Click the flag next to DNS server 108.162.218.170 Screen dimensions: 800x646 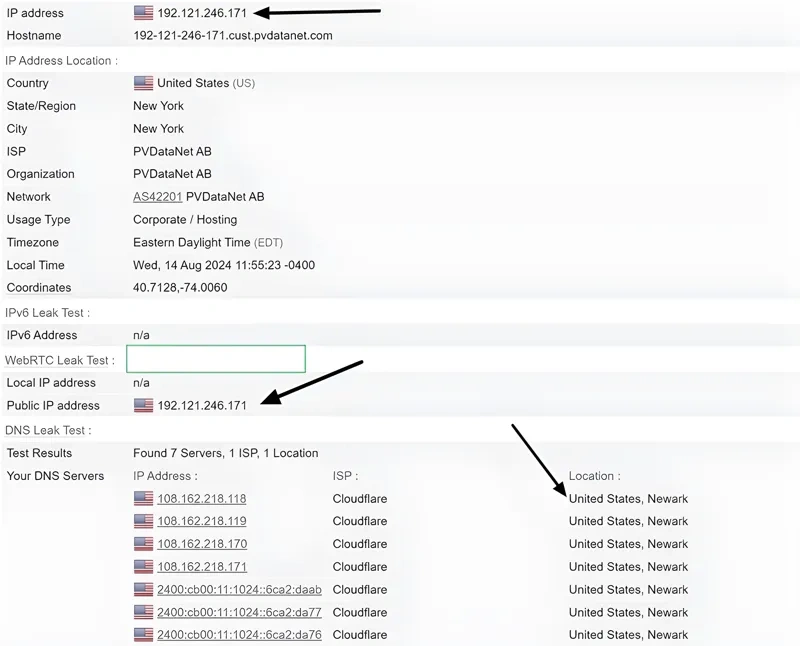point(142,544)
